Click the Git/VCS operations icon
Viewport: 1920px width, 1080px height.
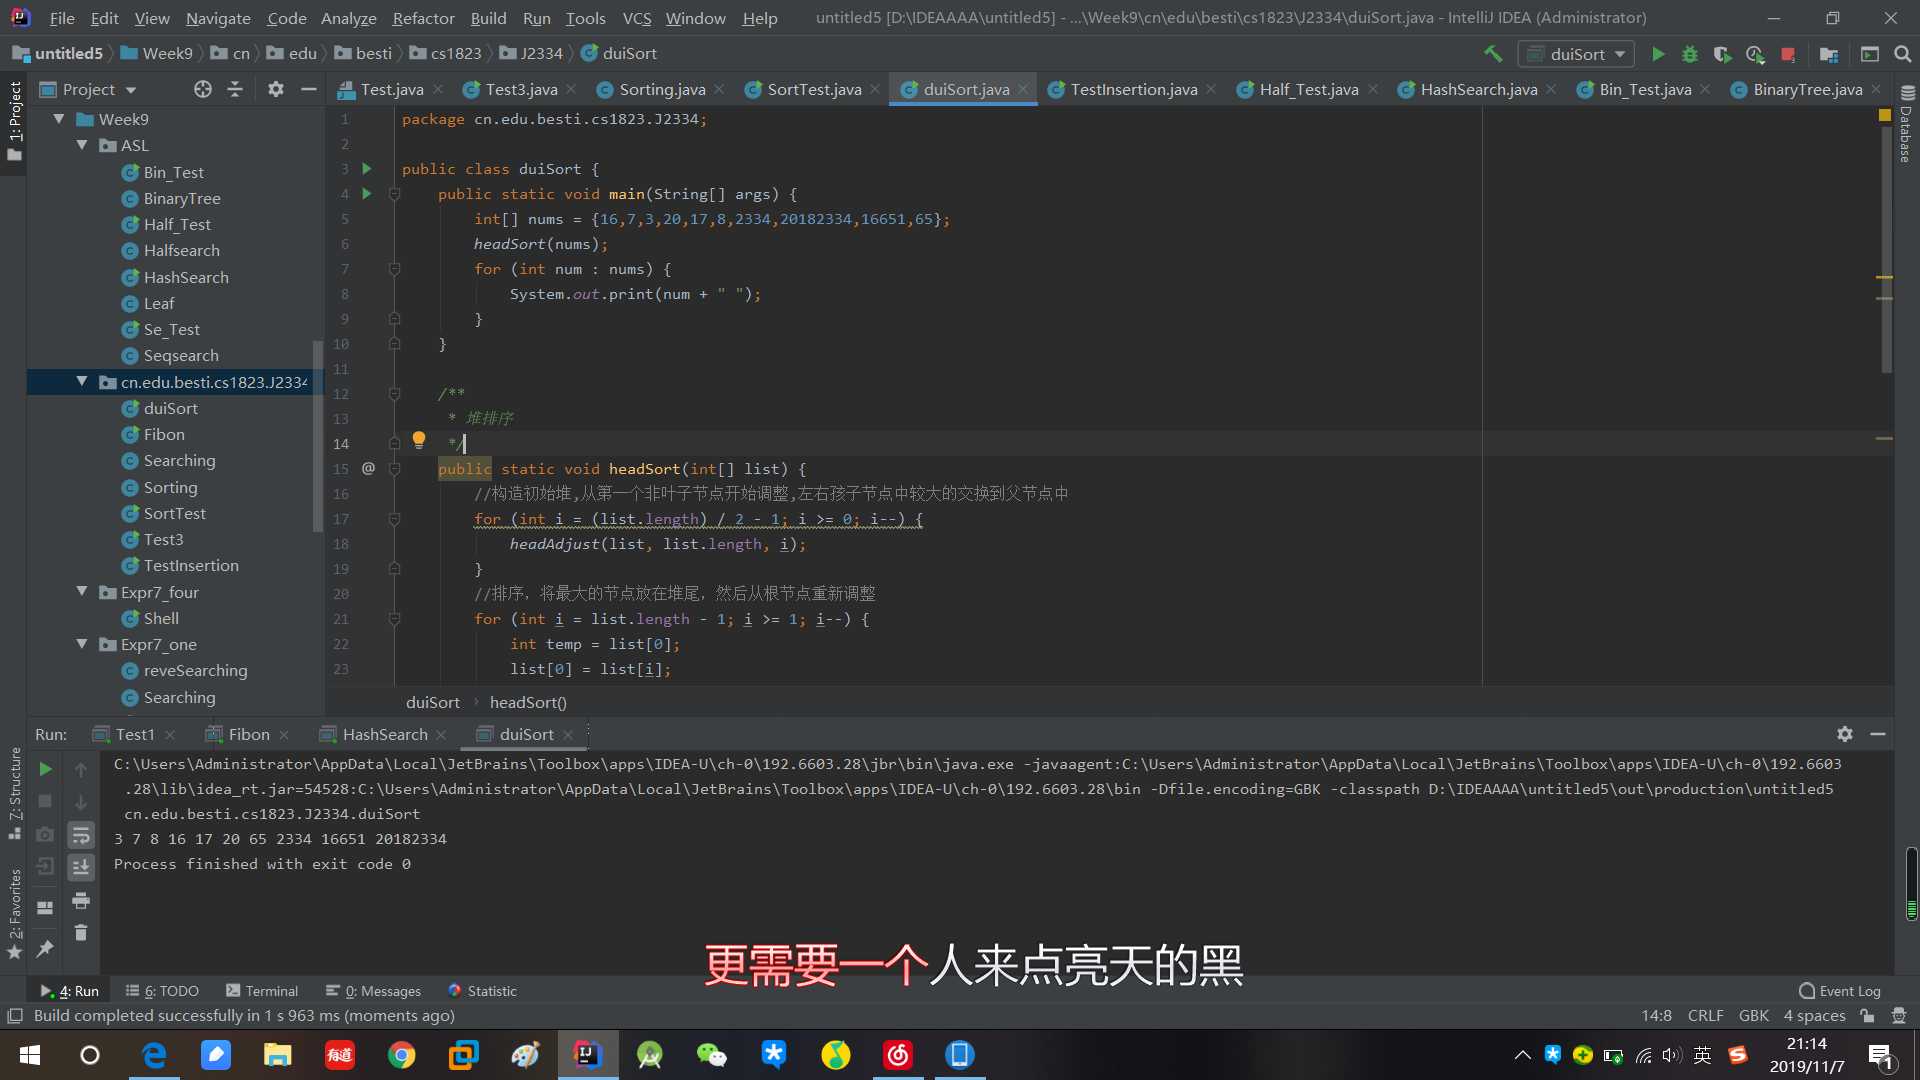636,17
